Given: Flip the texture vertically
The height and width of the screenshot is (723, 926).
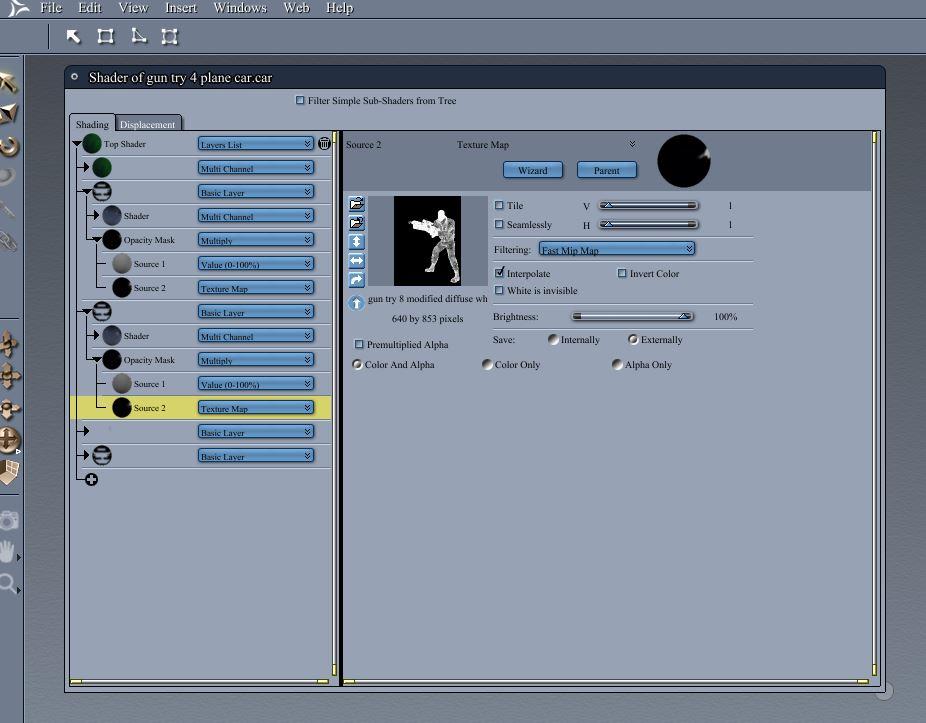Looking at the screenshot, I should pyautogui.click(x=357, y=242).
